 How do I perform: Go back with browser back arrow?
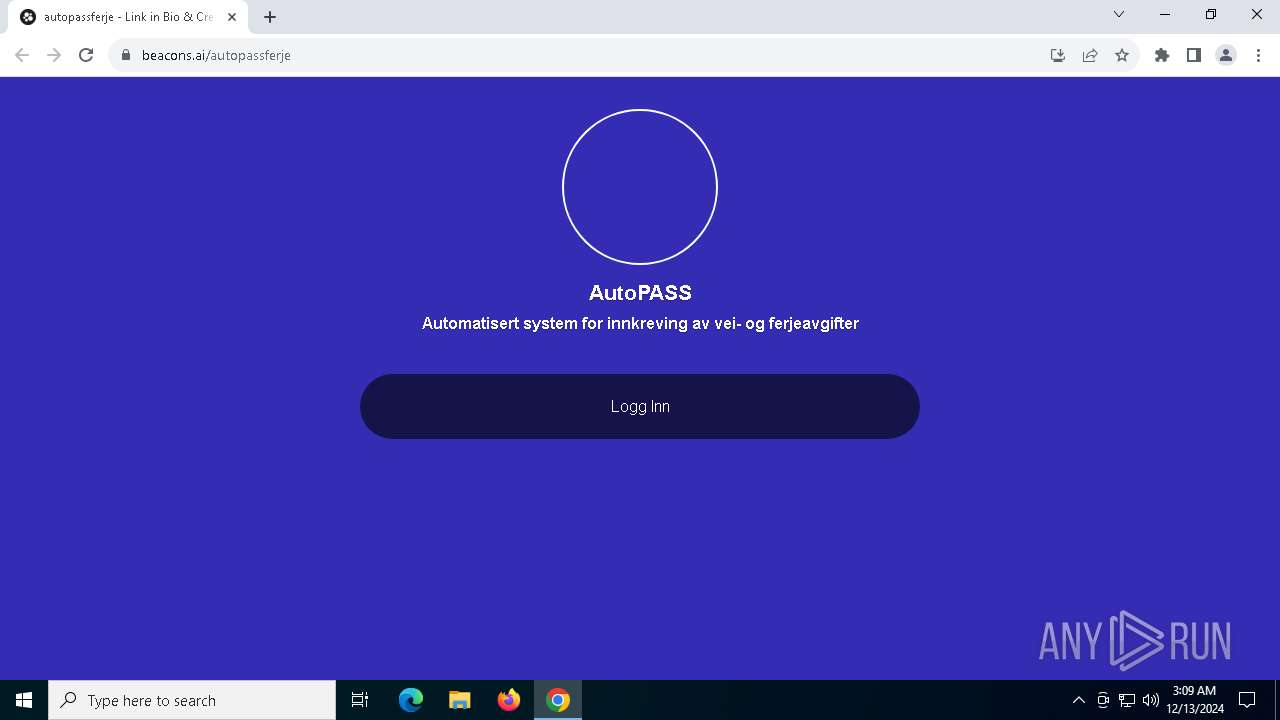pos(22,55)
